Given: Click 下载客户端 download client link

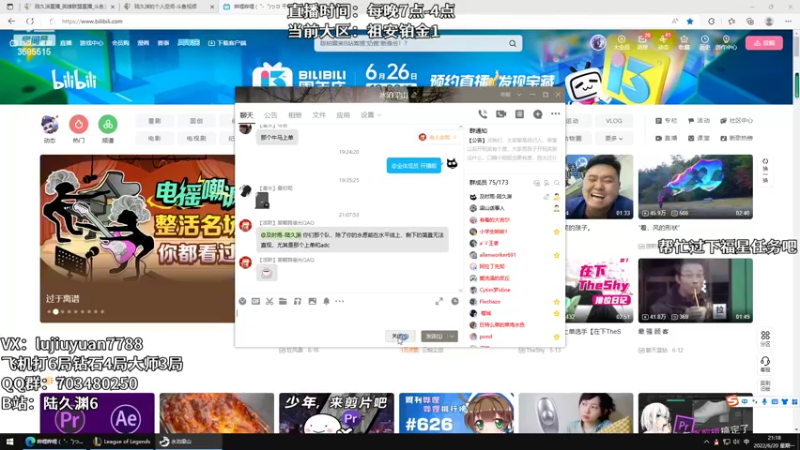Looking at the screenshot, I should [x=228, y=43].
